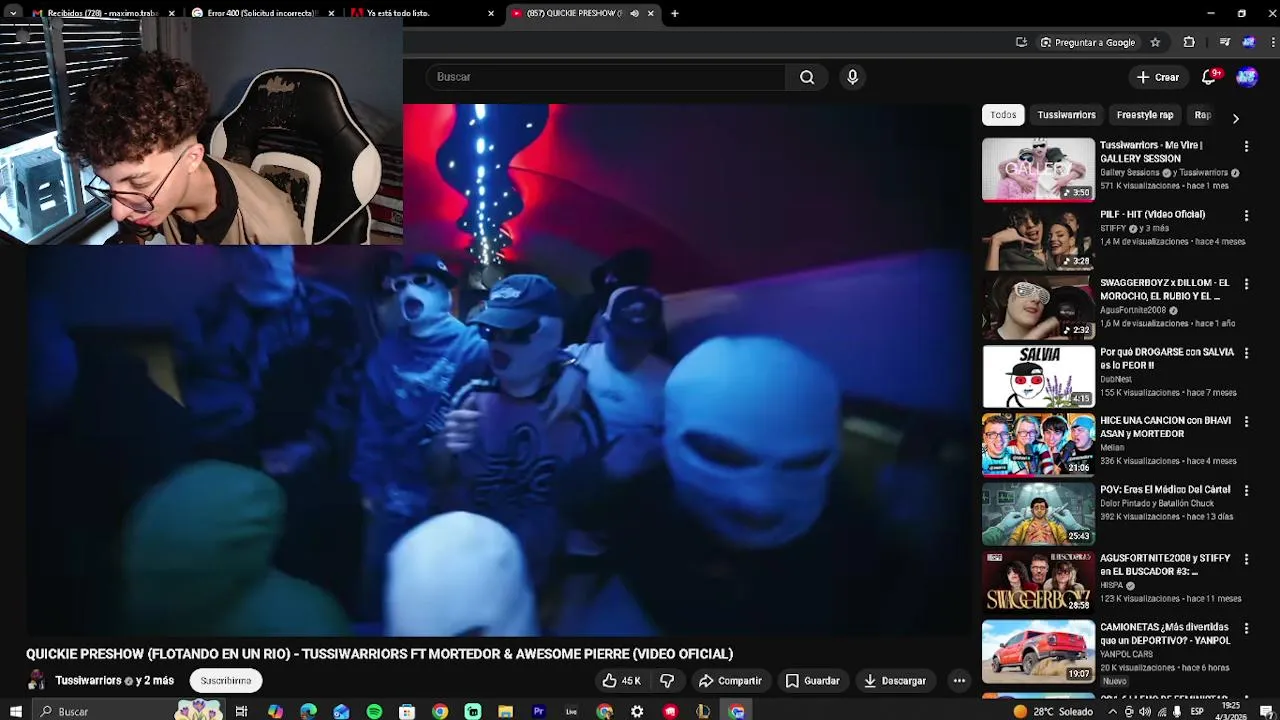Mute the YouTube tab via speaker icon
This screenshot has width=1280, height=720.
(x=634, y=14)
